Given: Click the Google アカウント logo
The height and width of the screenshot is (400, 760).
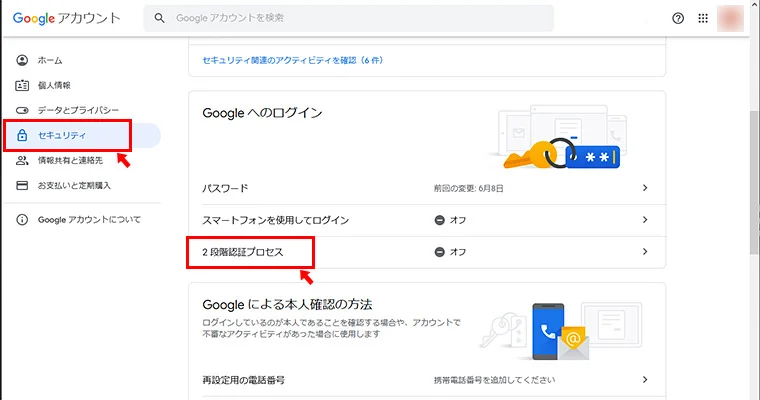Looking at the screenshot, I should pyautogui.click(x=66, y=18).
